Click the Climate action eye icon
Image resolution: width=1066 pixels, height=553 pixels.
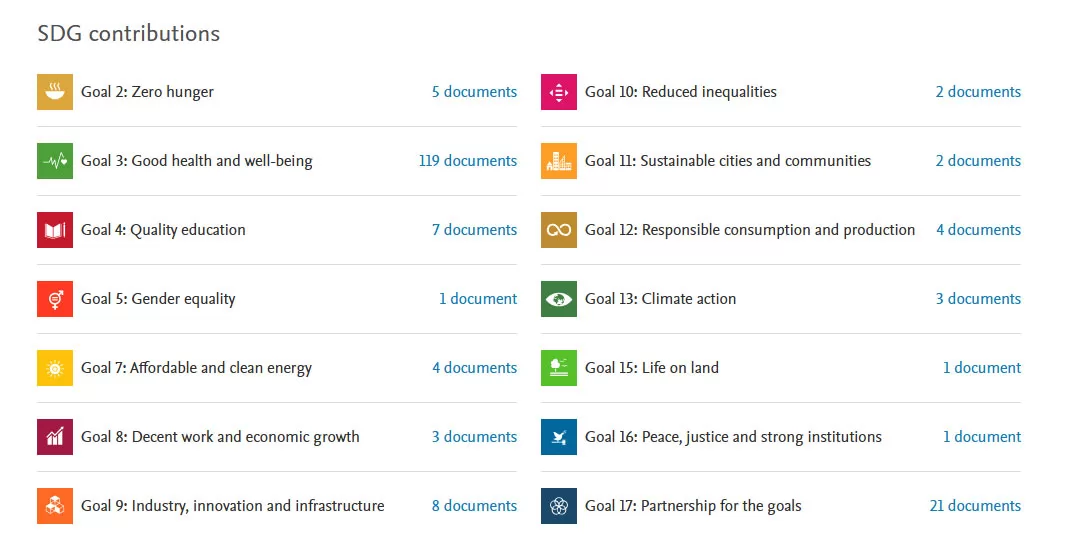click(559, 299)
